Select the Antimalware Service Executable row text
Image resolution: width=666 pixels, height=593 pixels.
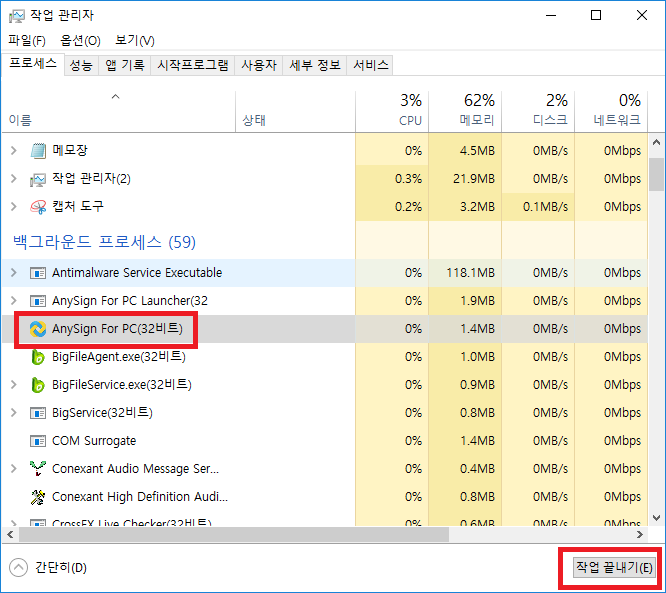(x=137, y=273)
